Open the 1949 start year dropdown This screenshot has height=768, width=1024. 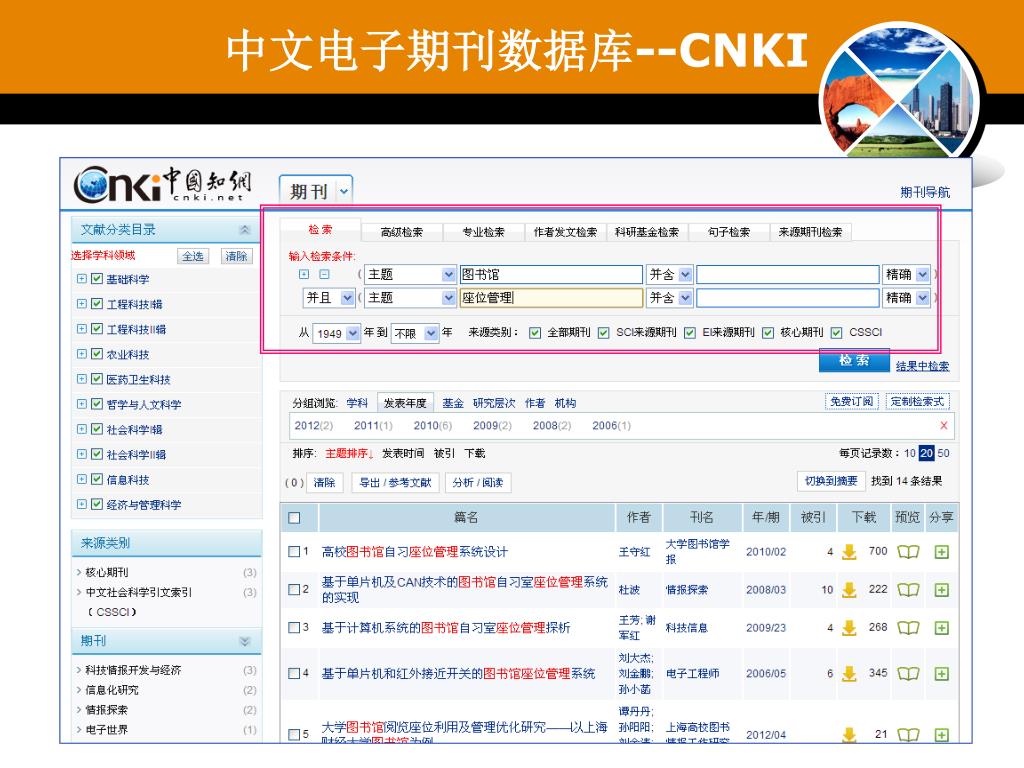353,333
